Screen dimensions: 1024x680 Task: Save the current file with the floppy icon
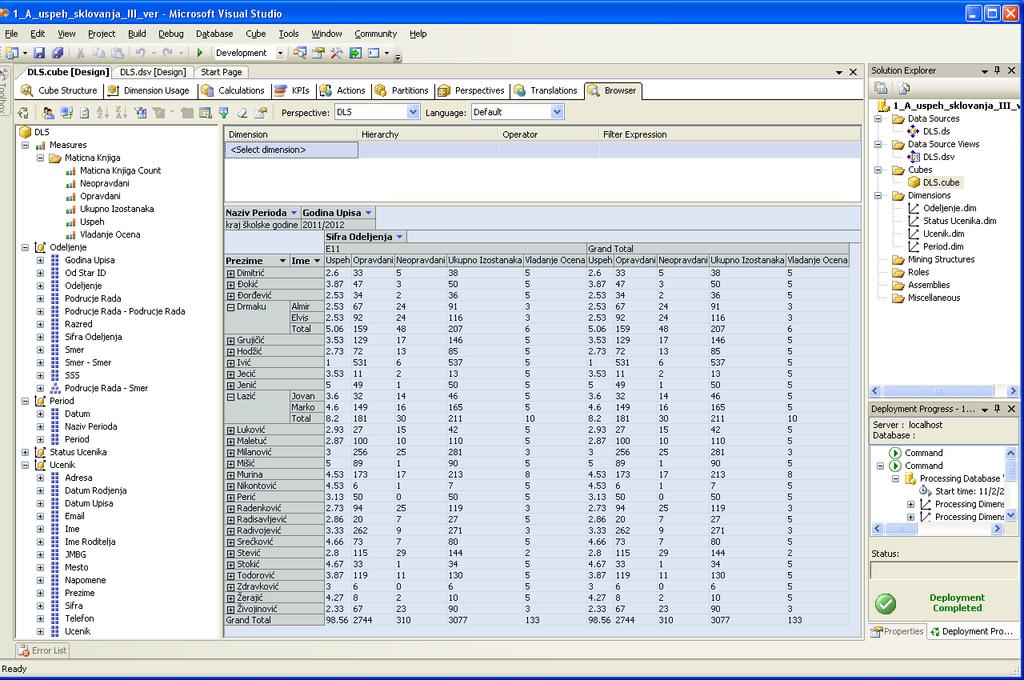pos(39,53)
